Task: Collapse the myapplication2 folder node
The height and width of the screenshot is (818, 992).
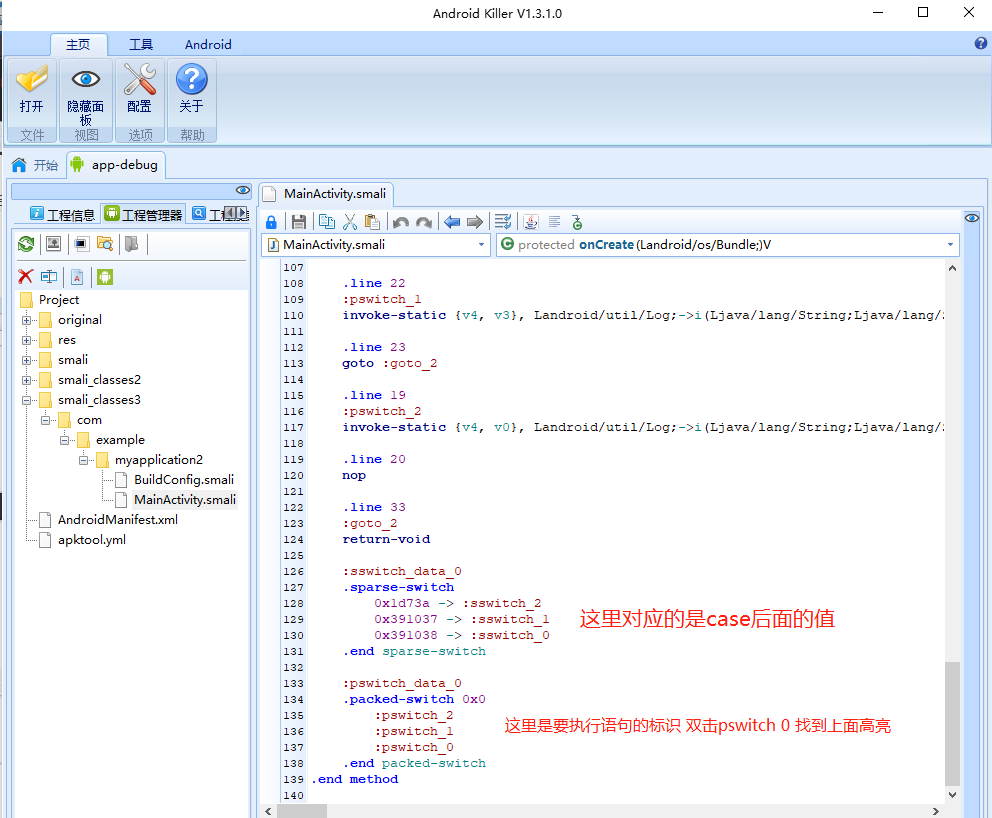Action: click(x=83, y=460)
